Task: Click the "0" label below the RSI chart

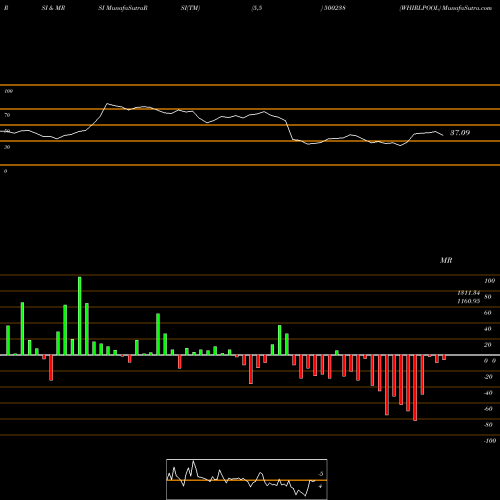Action: [5, 171]
